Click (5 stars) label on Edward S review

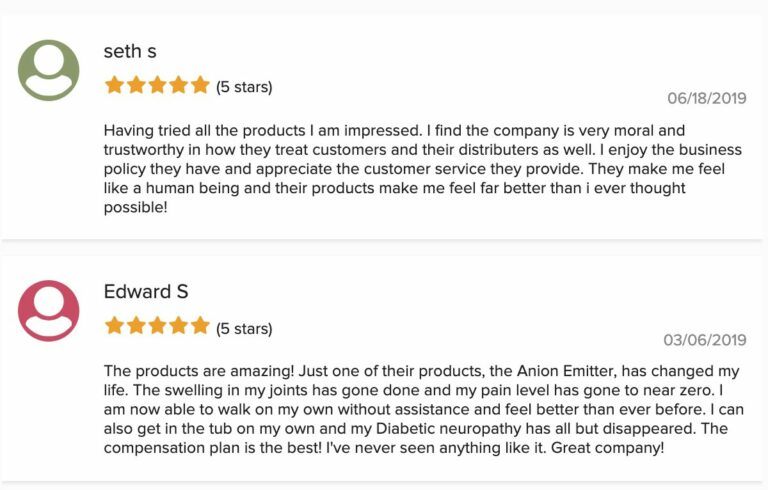pyautogui.click(x=244, y=328)
